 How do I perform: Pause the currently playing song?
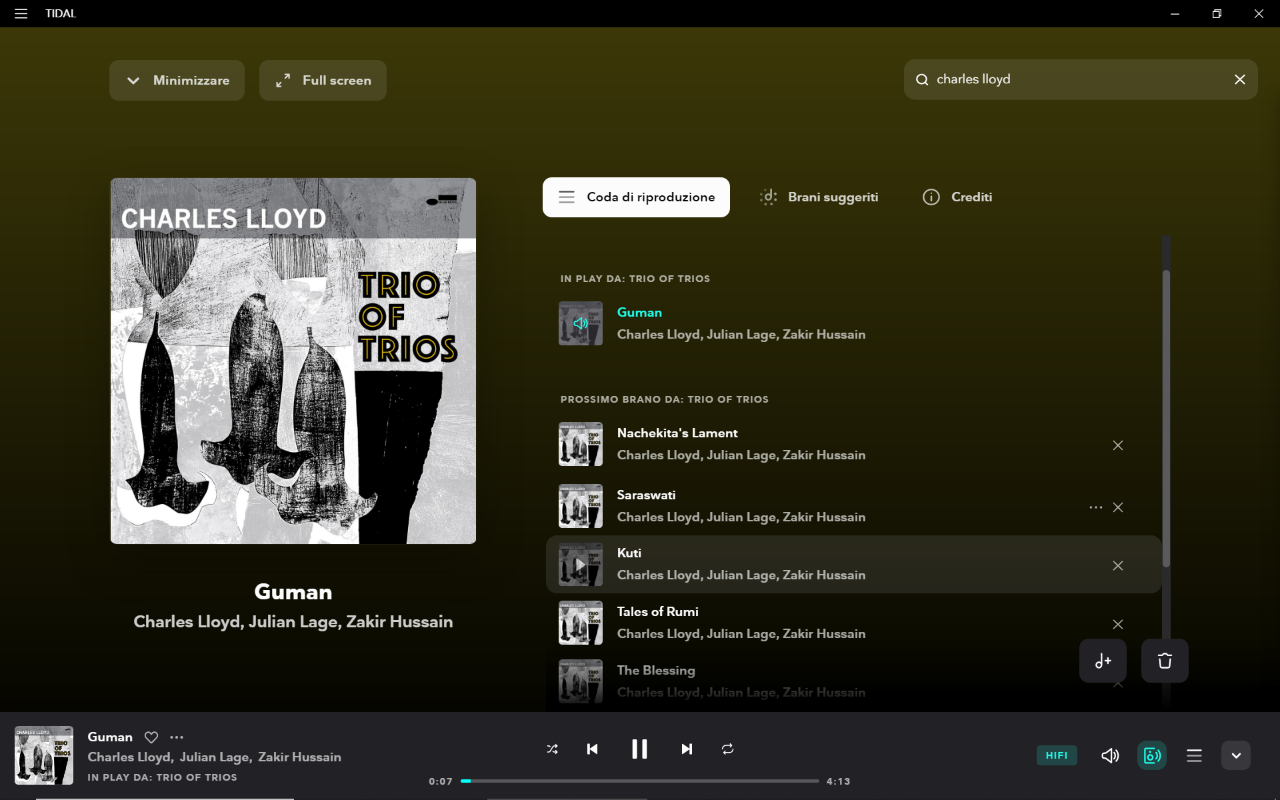[x=639, y=749]
